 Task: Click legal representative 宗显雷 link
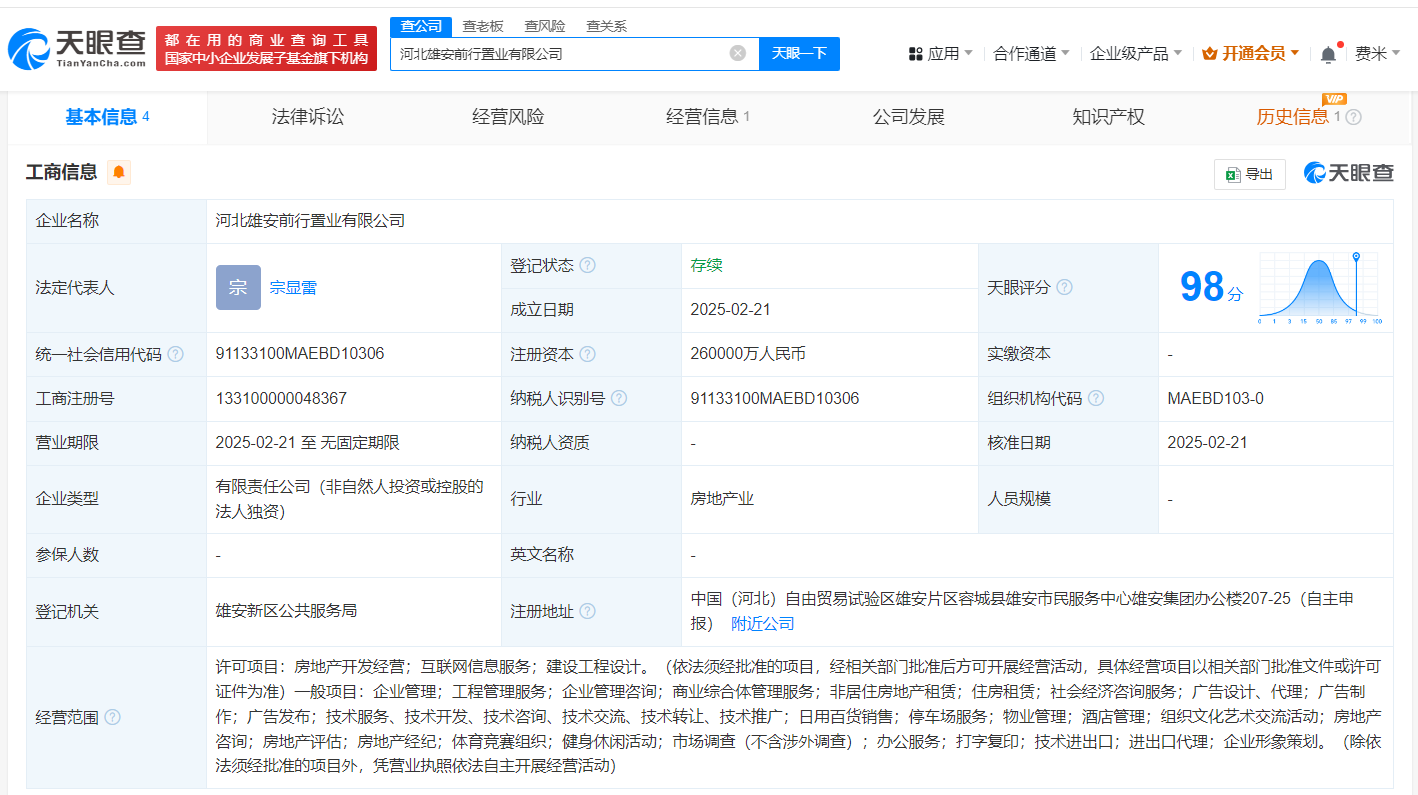coord(295,287)
